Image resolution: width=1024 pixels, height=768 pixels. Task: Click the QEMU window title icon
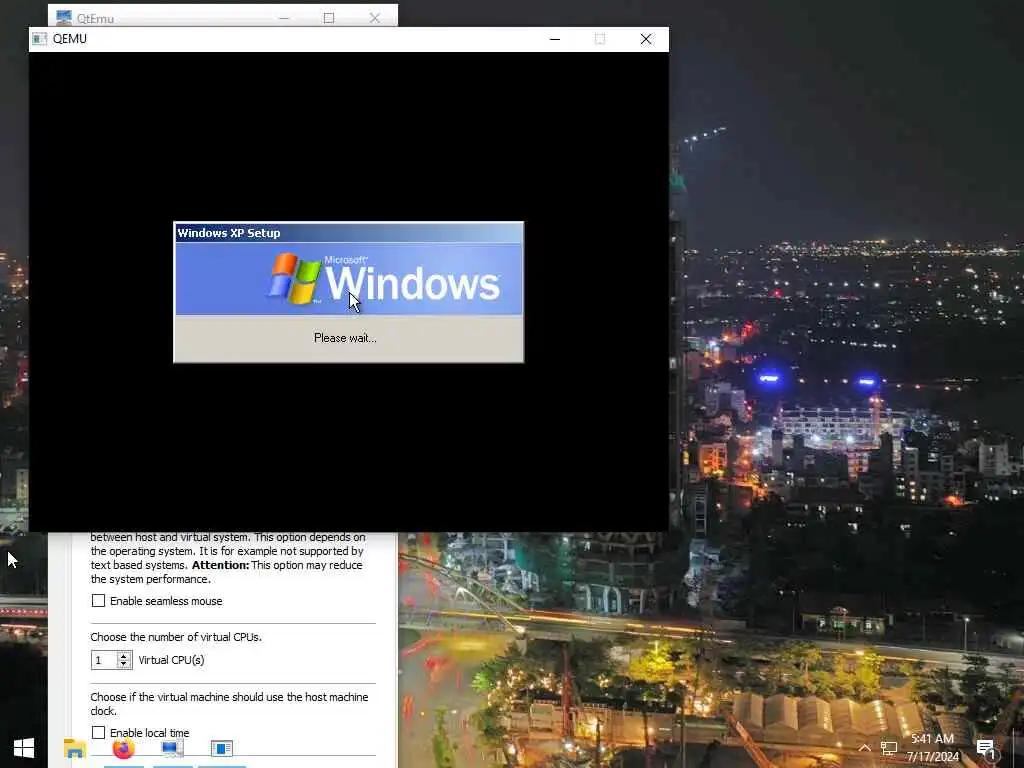(x=40, y=39)
